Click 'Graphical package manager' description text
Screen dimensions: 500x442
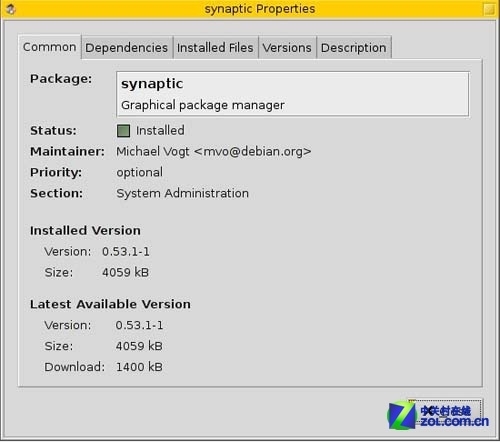(x=203, y=105)
